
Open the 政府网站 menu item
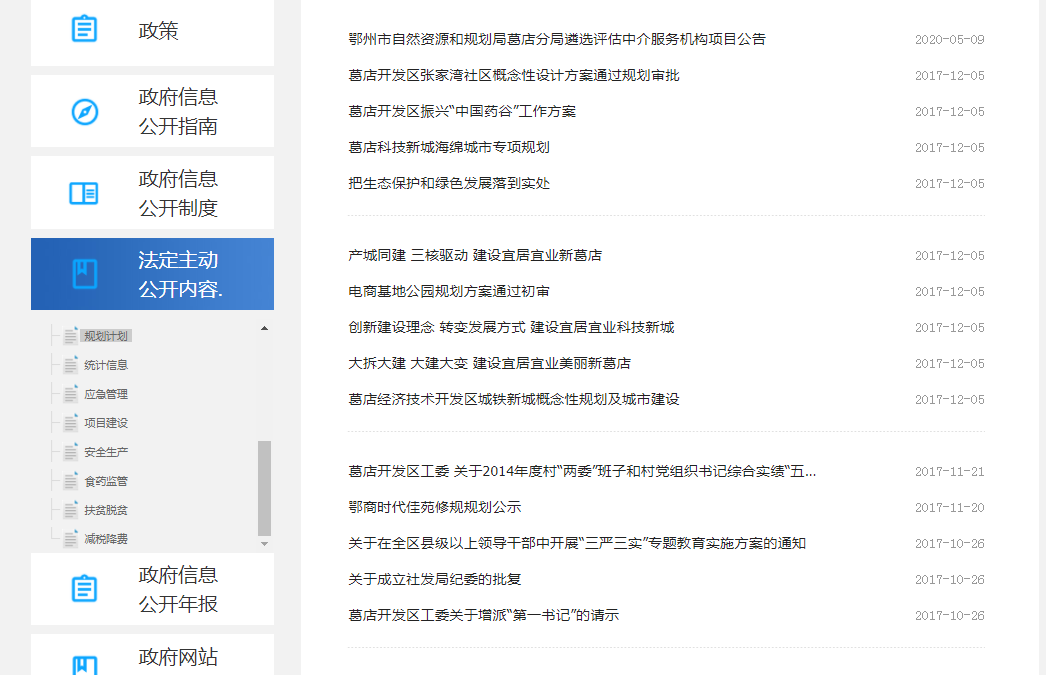pos(152,655)
